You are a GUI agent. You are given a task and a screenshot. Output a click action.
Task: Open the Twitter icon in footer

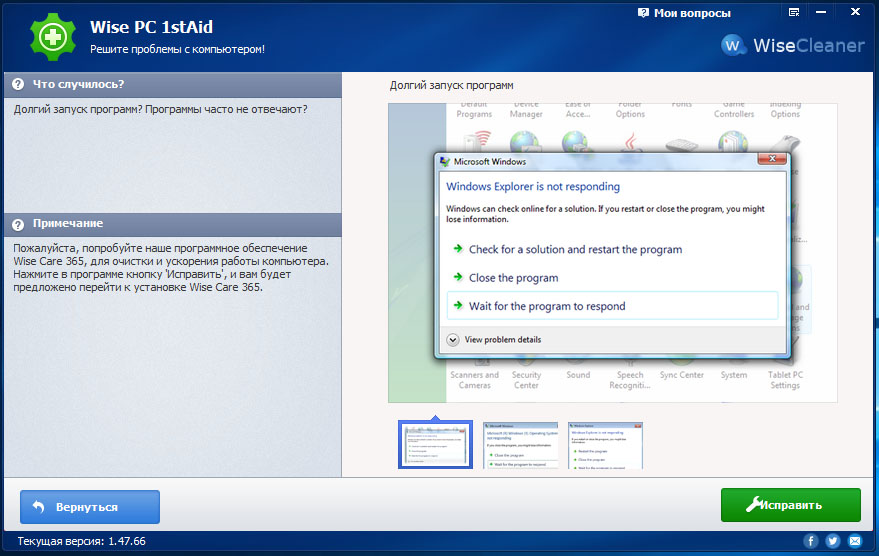(x=832, y=541)
